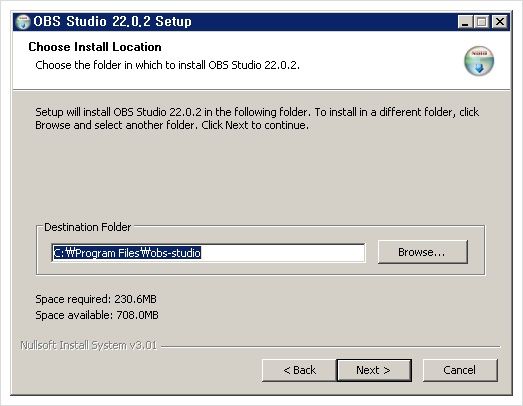
Task: Maximize the setup window
Action: pos(482,22)
